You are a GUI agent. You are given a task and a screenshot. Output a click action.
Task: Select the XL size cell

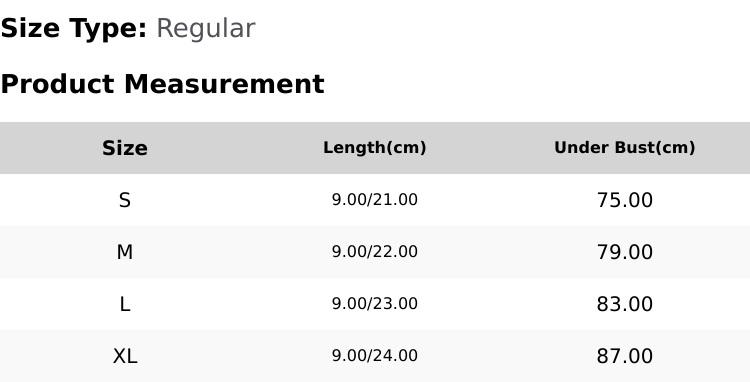(x=125, y=356)
